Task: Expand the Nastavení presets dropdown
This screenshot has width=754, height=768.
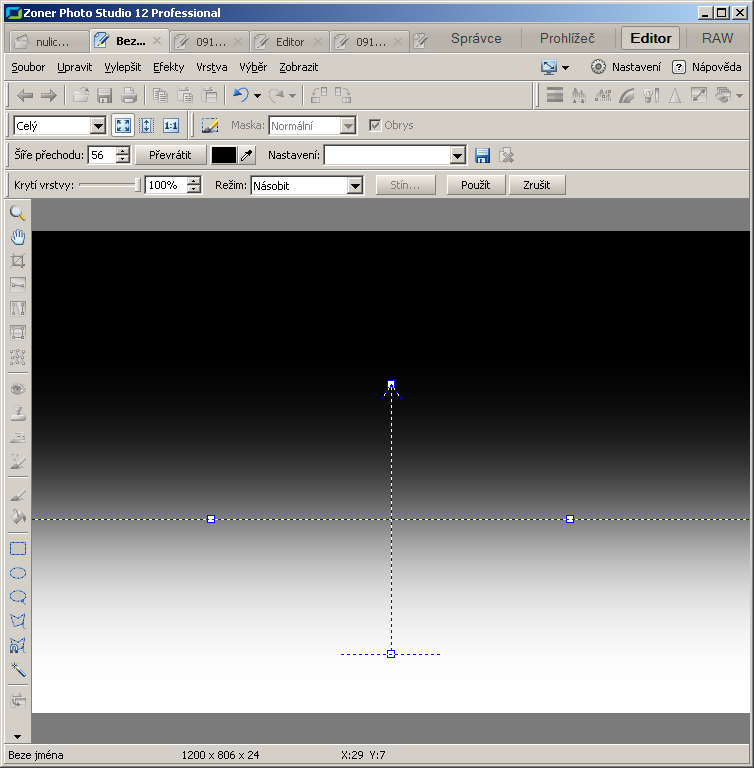Action: pyautogui.click(x=457, y=155)
